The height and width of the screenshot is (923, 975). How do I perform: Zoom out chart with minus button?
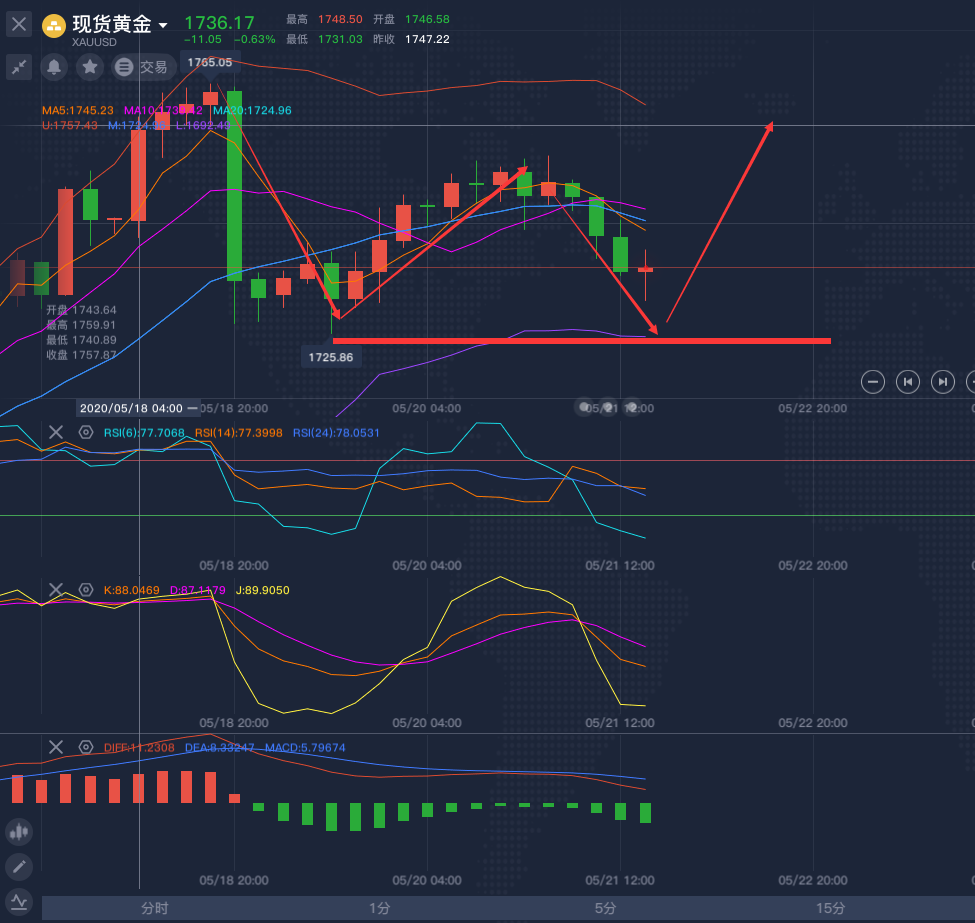point(873,381)
